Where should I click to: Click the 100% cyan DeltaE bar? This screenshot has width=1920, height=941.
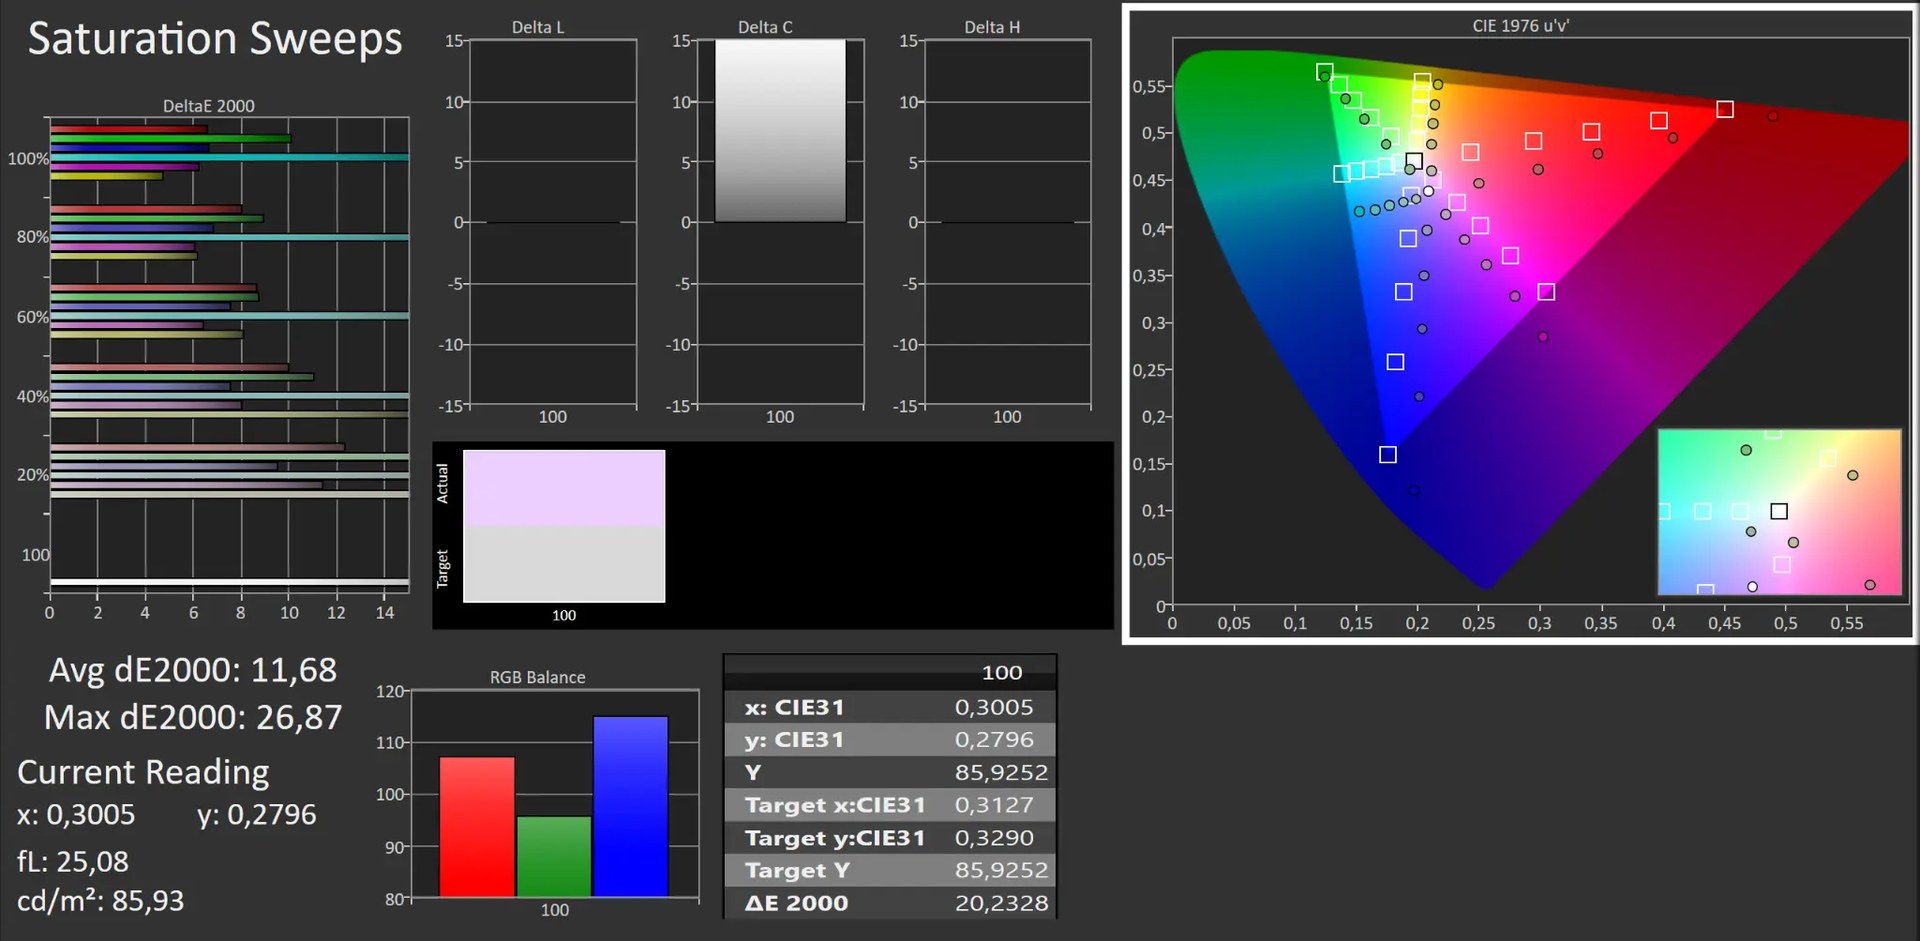229,157
